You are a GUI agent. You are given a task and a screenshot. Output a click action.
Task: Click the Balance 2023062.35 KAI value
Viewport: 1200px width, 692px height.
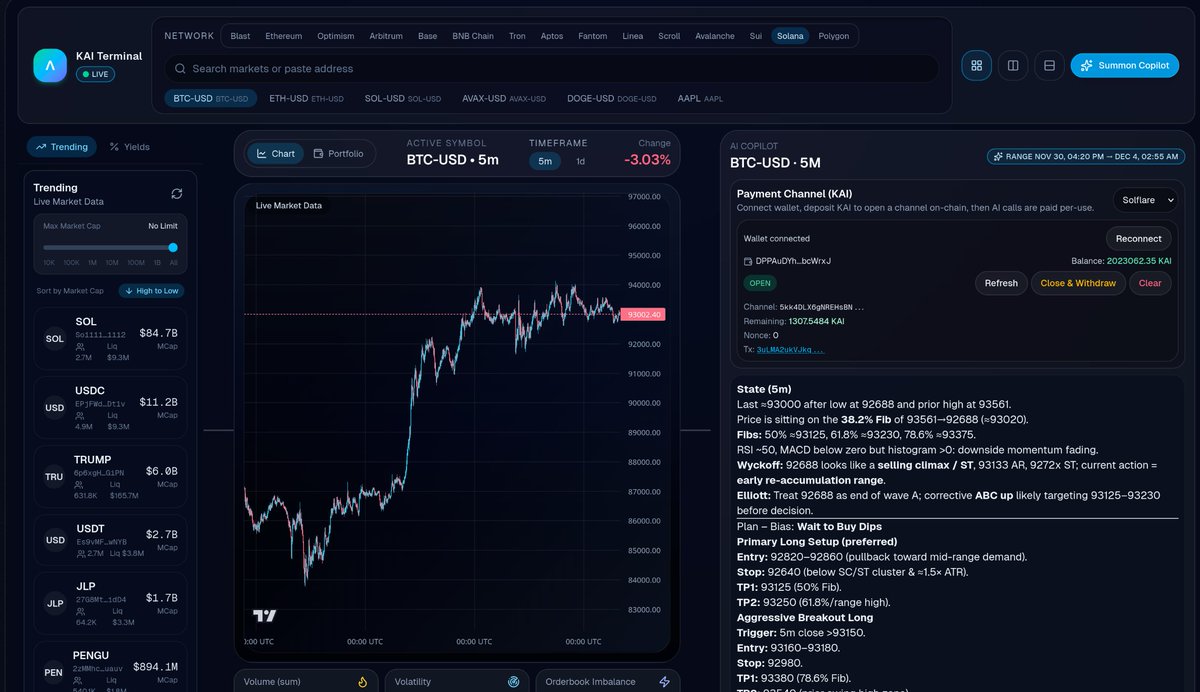point(1139,261)
